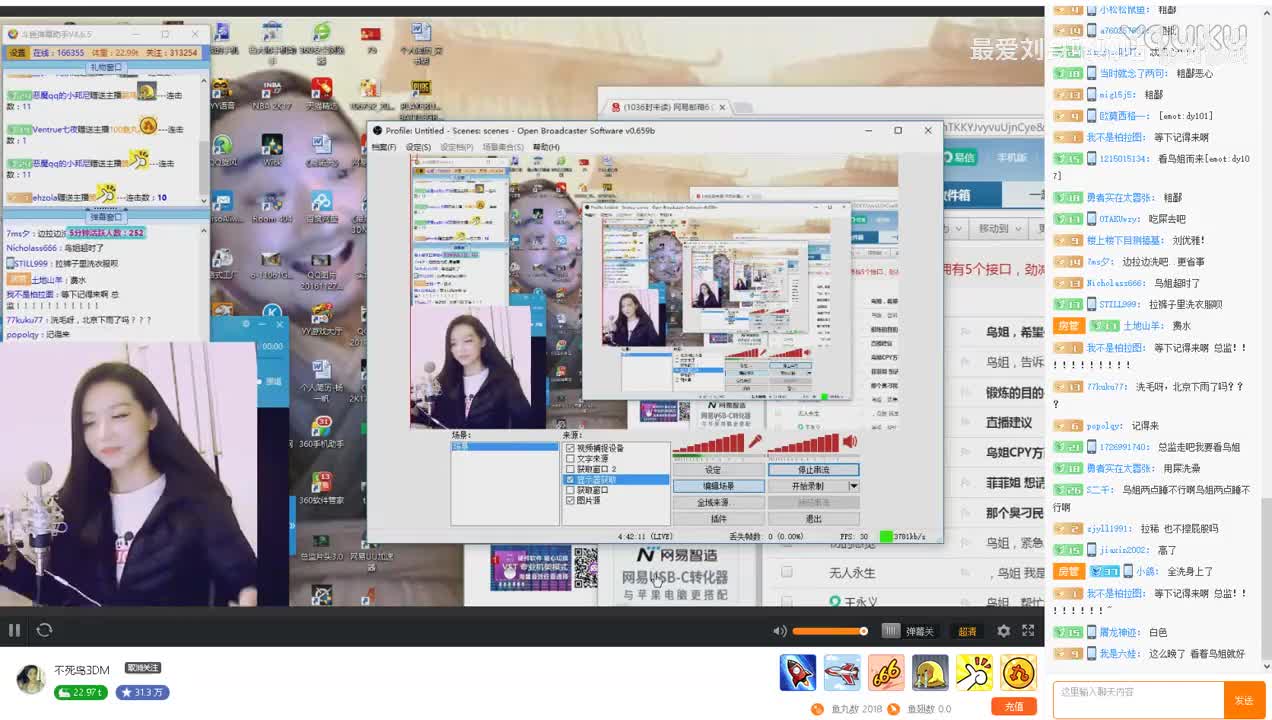Switch the player to fullscreen mode
This screenshot has width=1272, height=720.
1028,631
